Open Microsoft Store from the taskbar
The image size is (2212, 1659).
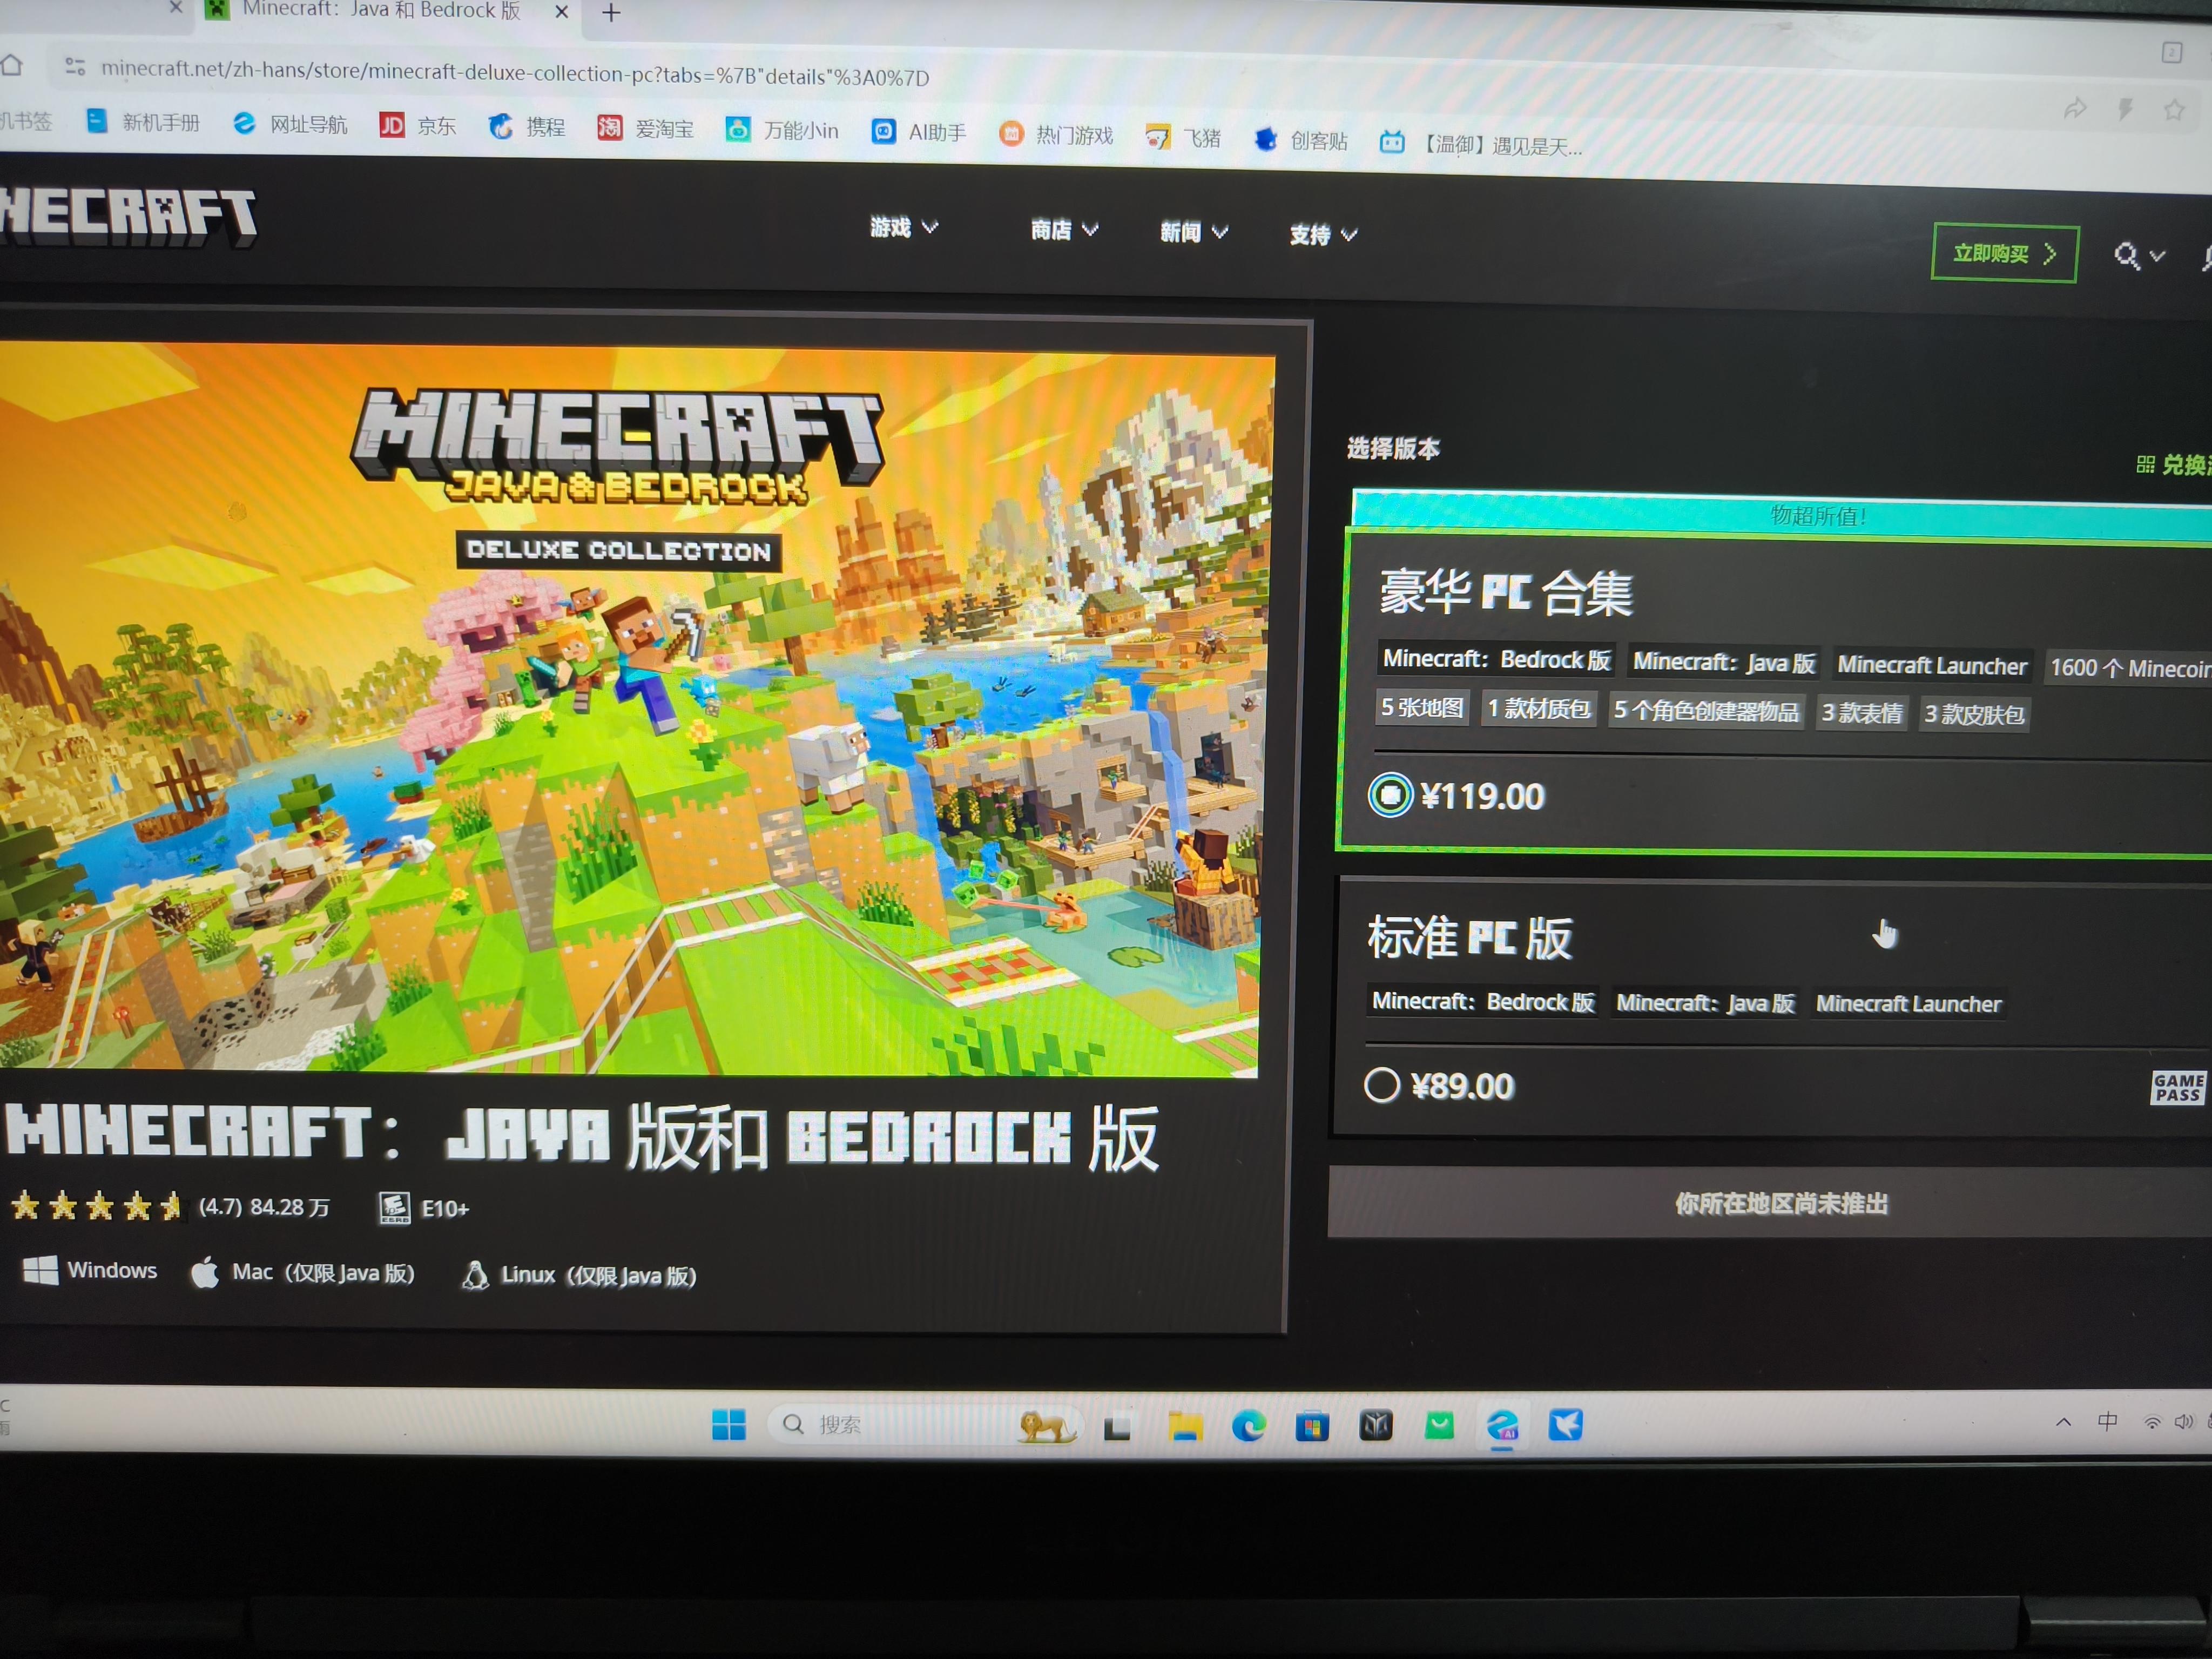(1311, 1426)
